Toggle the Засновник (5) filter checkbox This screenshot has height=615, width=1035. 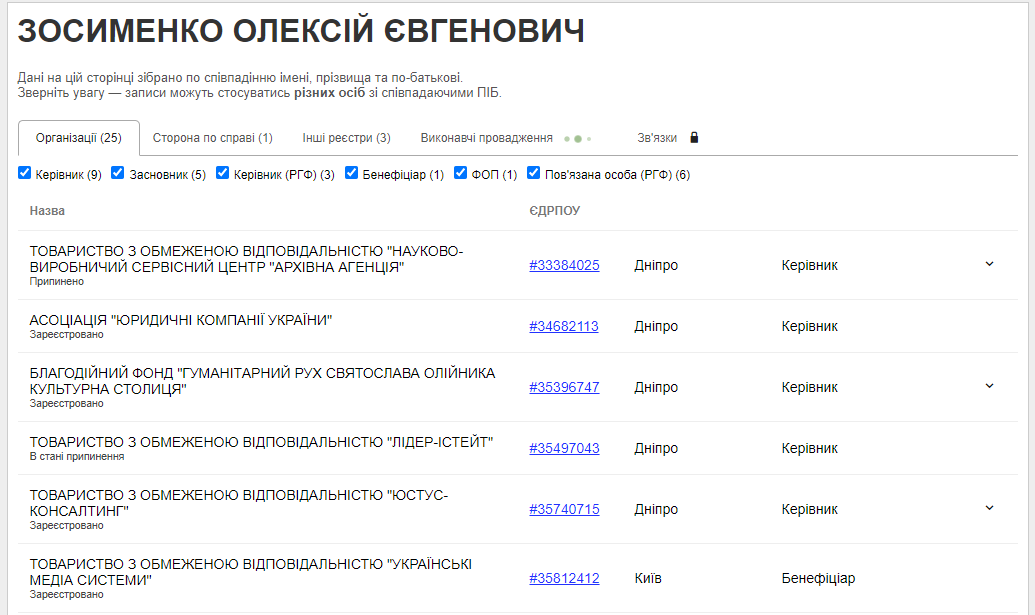pyautogui.click(x=118, y=173)
